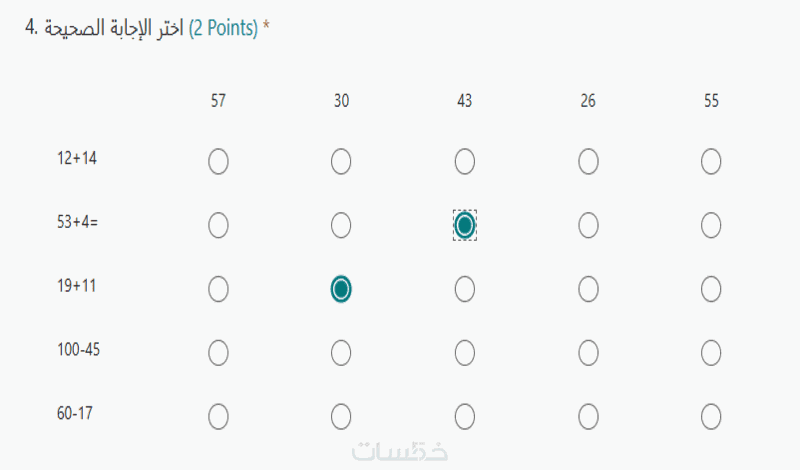Pick 43 for the 60-17 row
This screenshot has width=800, height=470.
point(464,415)
